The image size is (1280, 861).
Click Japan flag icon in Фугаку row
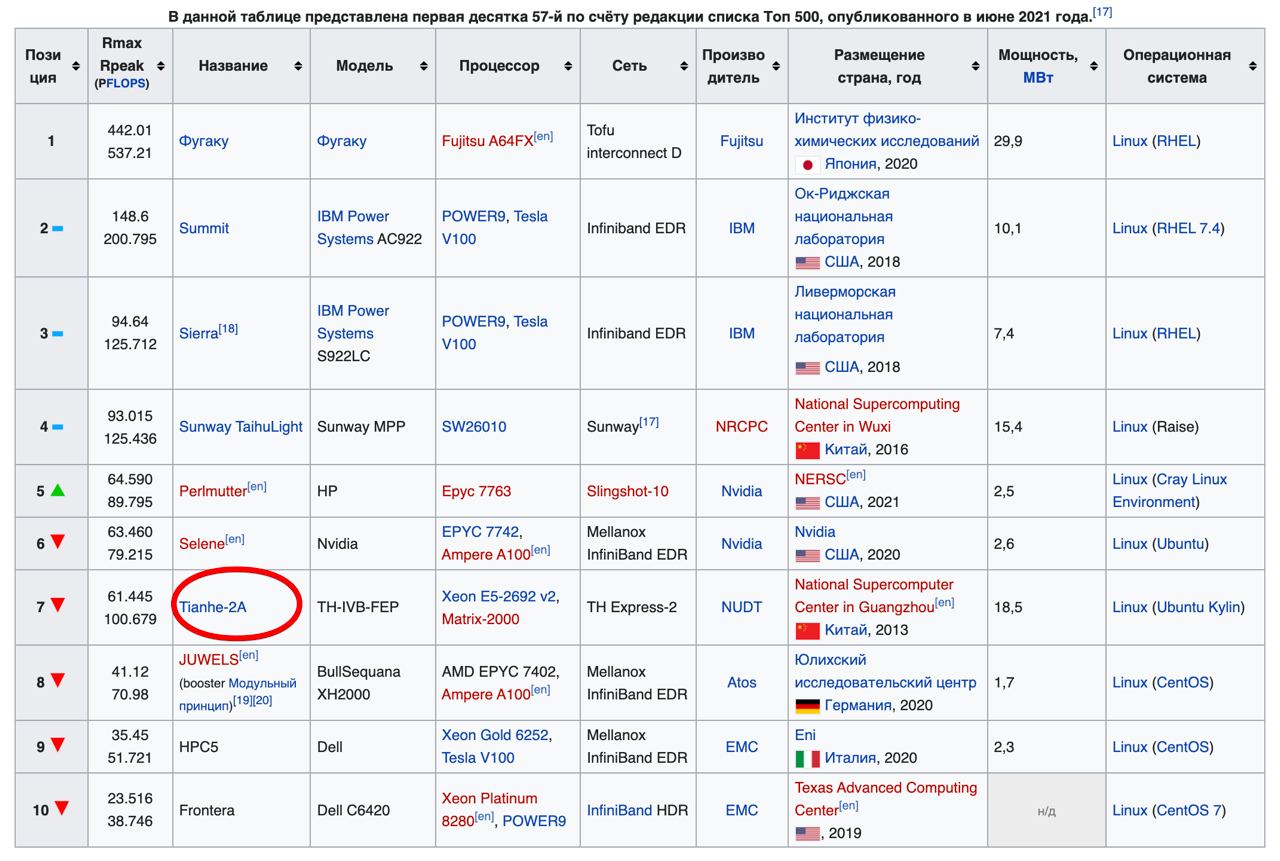pyautogui.click(x=807, y=164)
